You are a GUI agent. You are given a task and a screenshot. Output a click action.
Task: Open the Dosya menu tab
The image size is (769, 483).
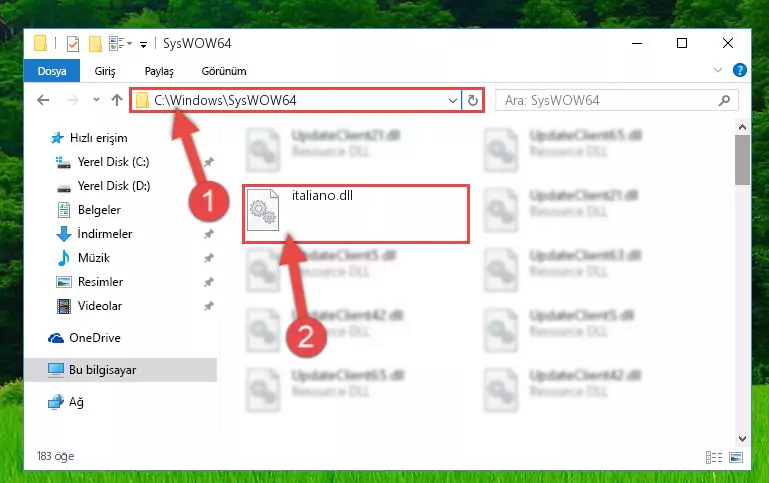[52, 71]
